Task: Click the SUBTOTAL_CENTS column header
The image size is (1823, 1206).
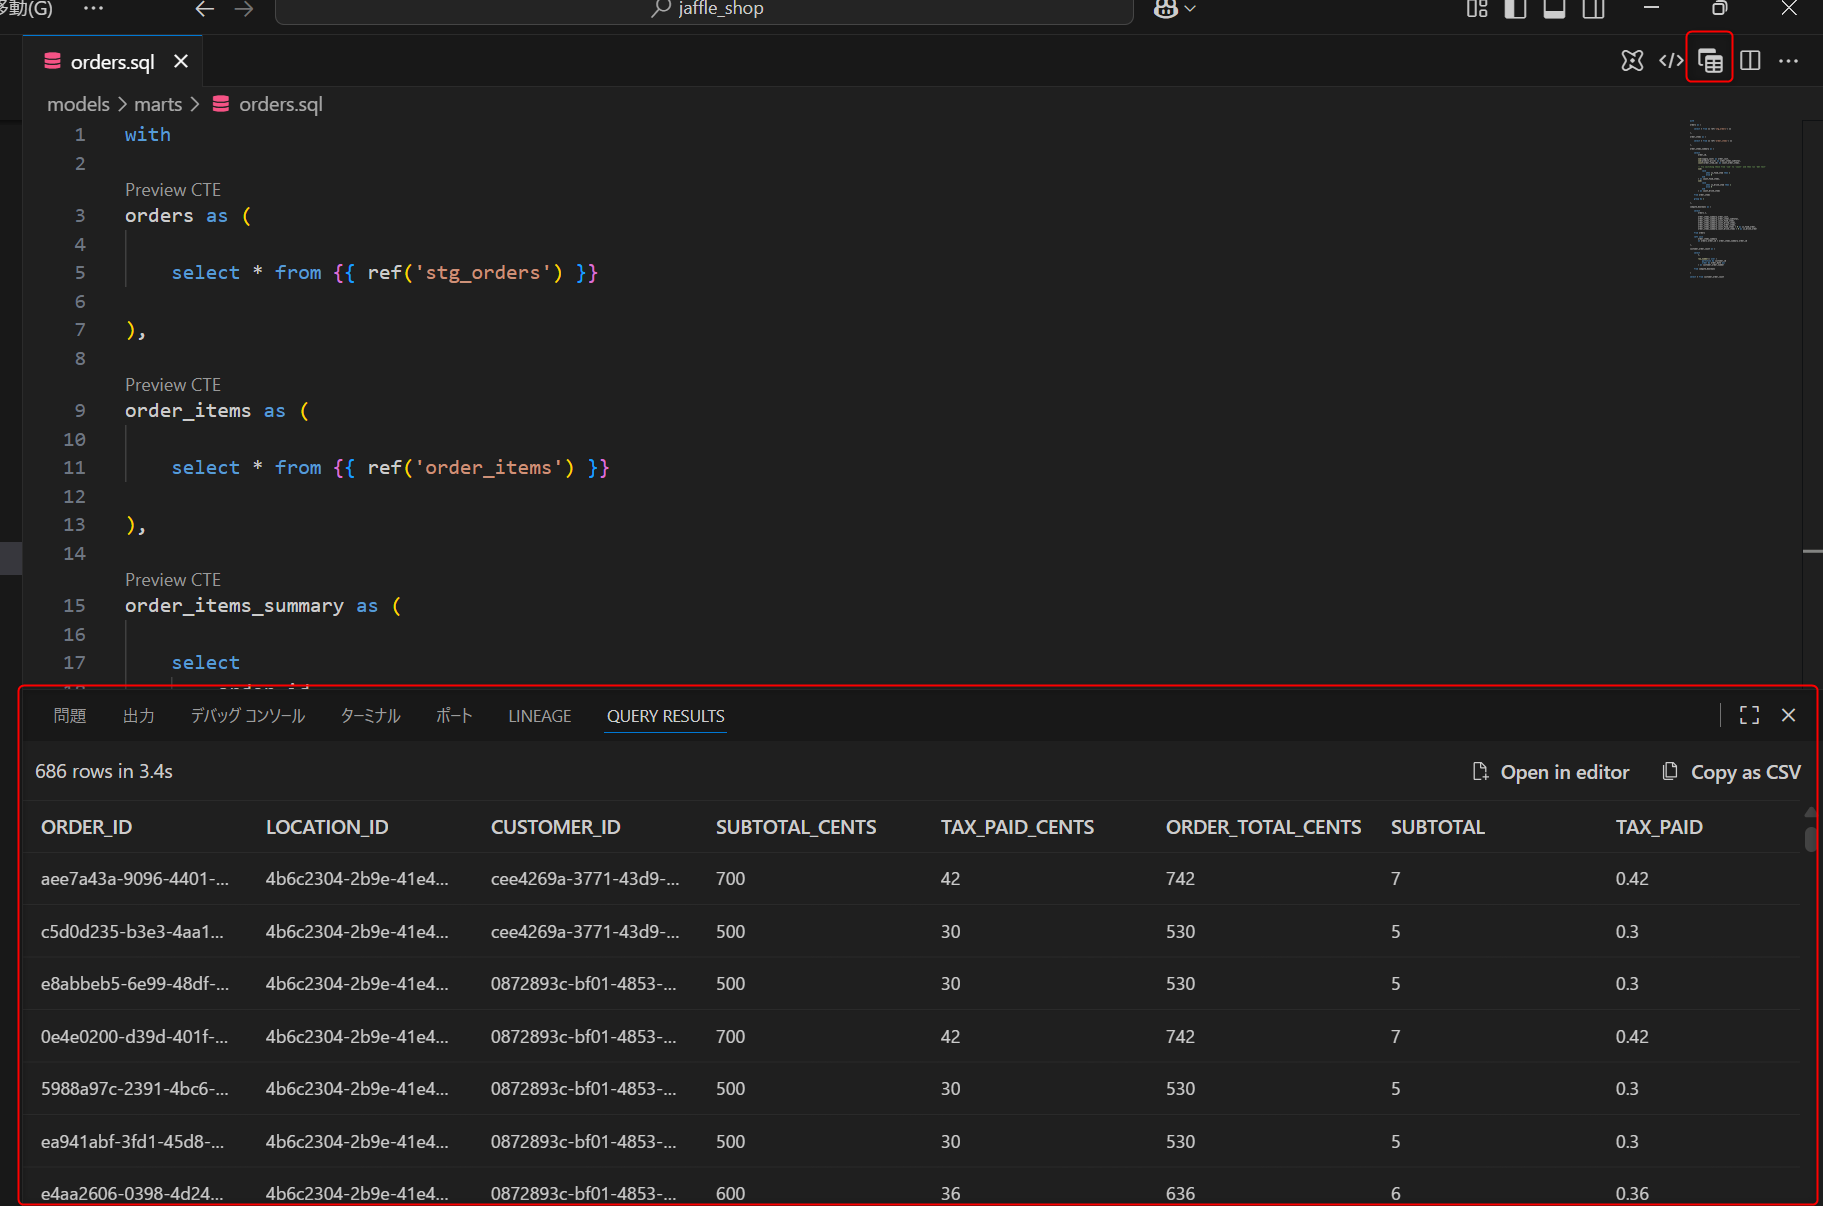Action: 796,827
